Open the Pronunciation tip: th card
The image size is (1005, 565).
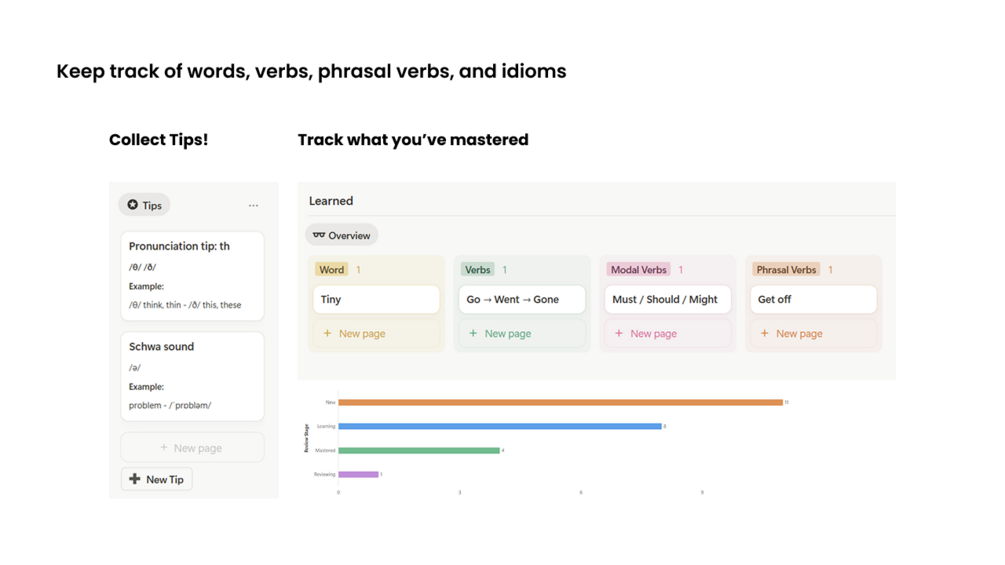pyautogui.click(x=192, y=275)
